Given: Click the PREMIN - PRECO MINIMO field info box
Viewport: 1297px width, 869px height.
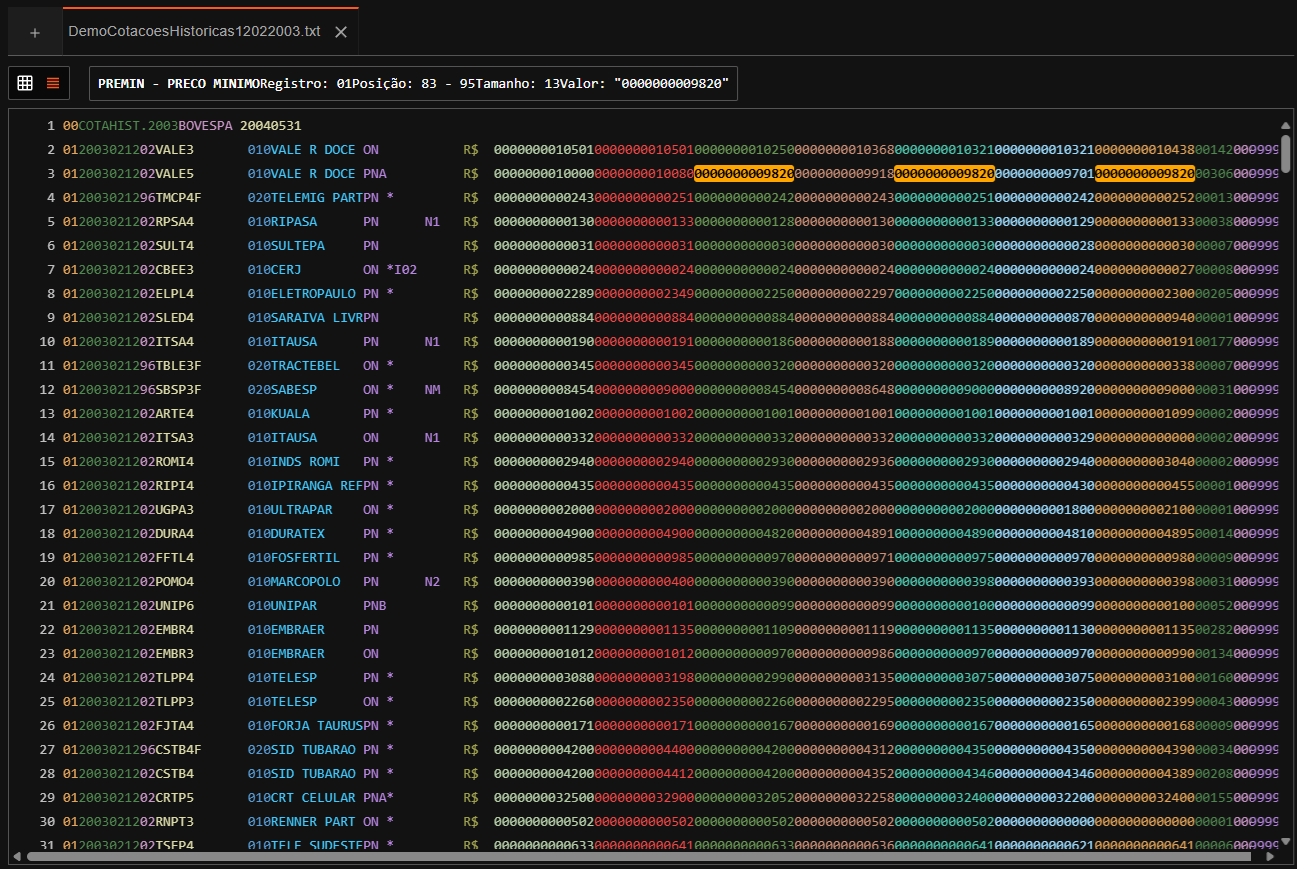Looking at the screenshot, I should (x=413, y=84).
